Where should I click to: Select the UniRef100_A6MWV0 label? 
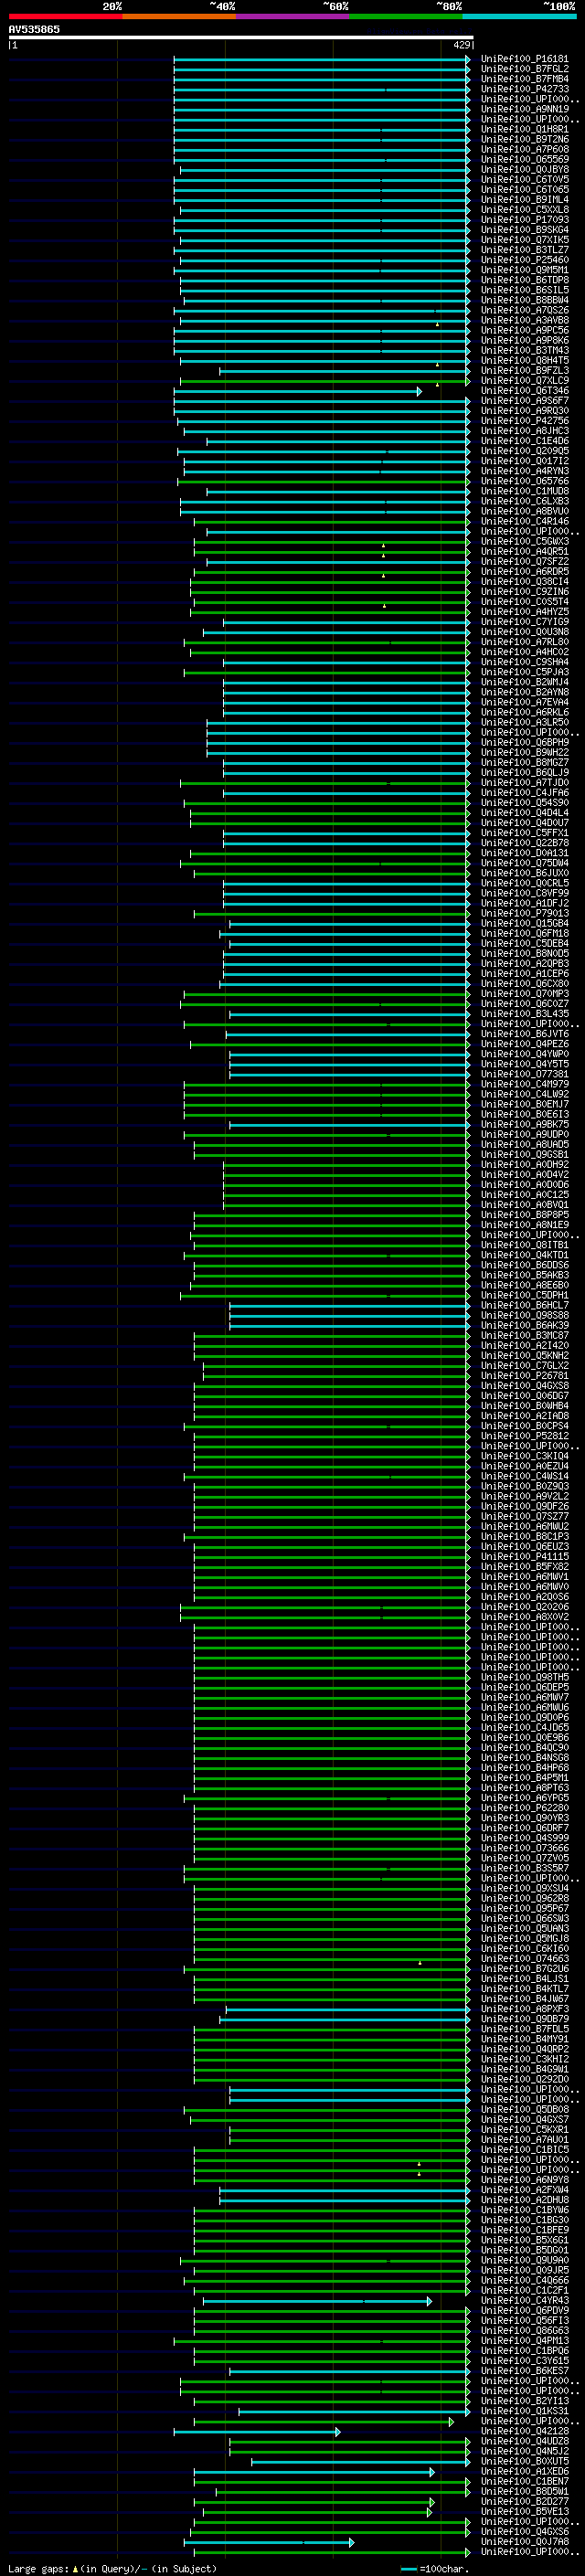tap(524, 1586)
